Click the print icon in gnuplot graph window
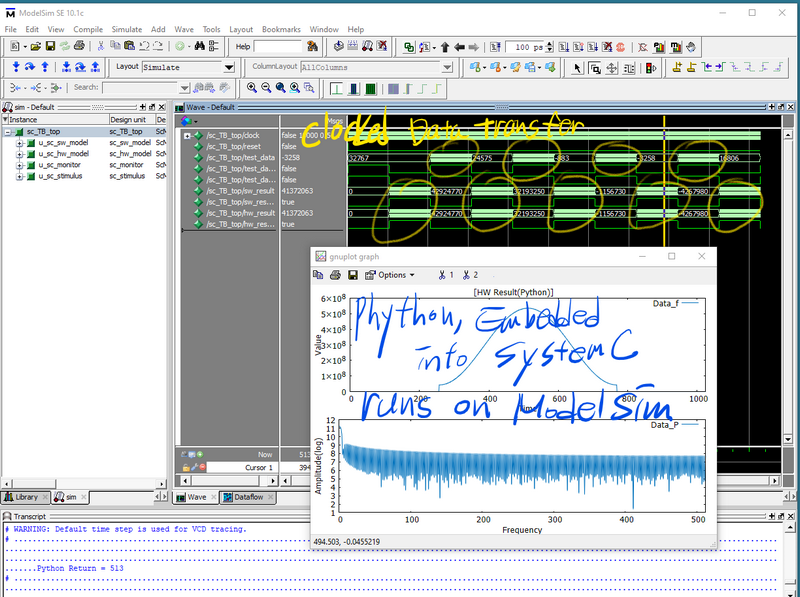This screenshot has width=800, height=597. (x=335, y=275)
